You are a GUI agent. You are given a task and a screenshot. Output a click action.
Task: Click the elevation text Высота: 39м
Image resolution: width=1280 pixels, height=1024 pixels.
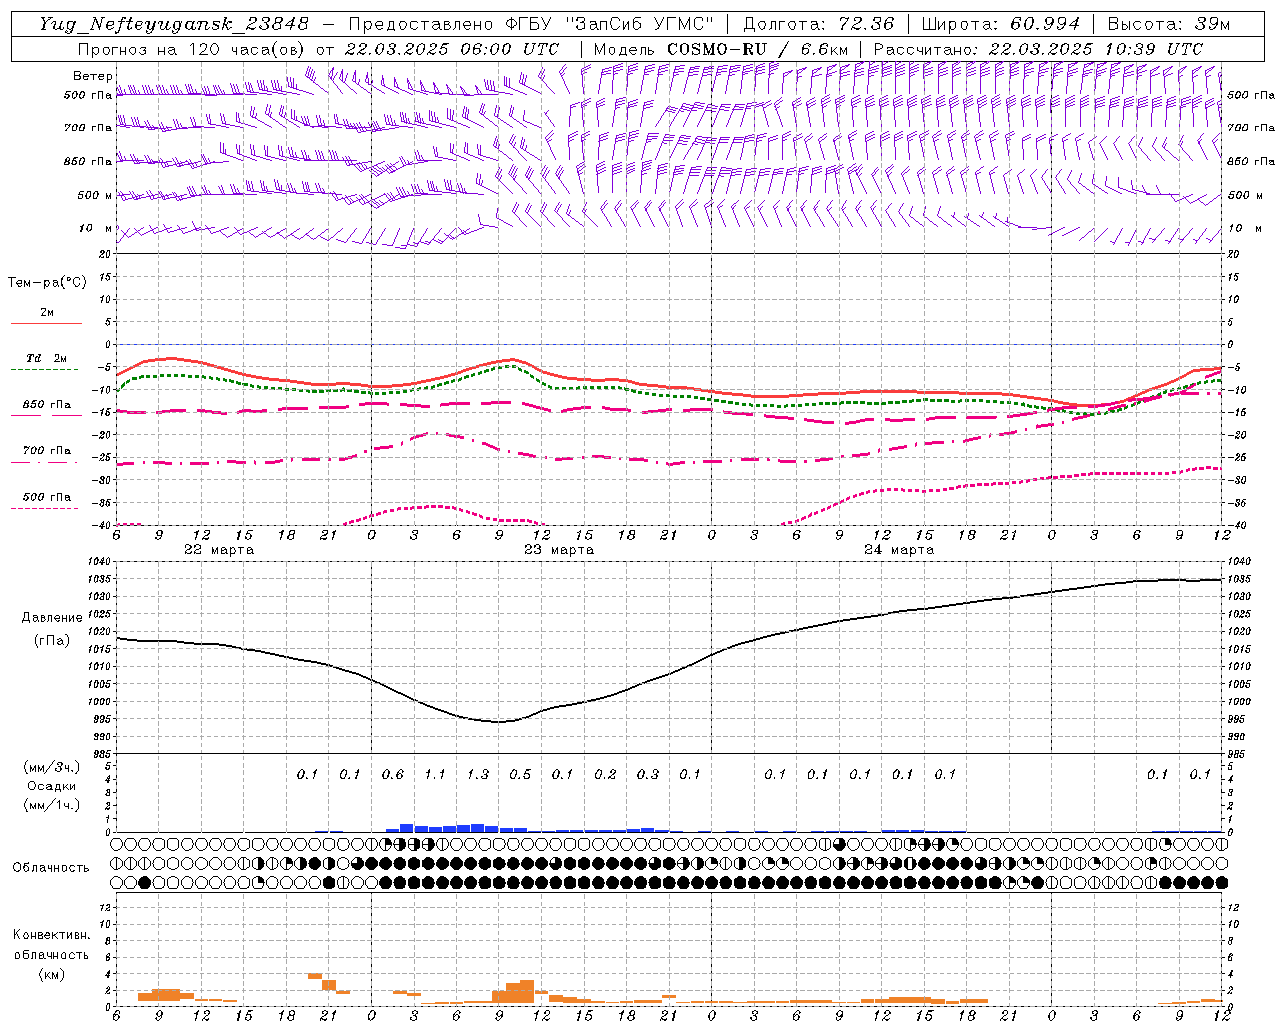click(x=1169, y=23)
